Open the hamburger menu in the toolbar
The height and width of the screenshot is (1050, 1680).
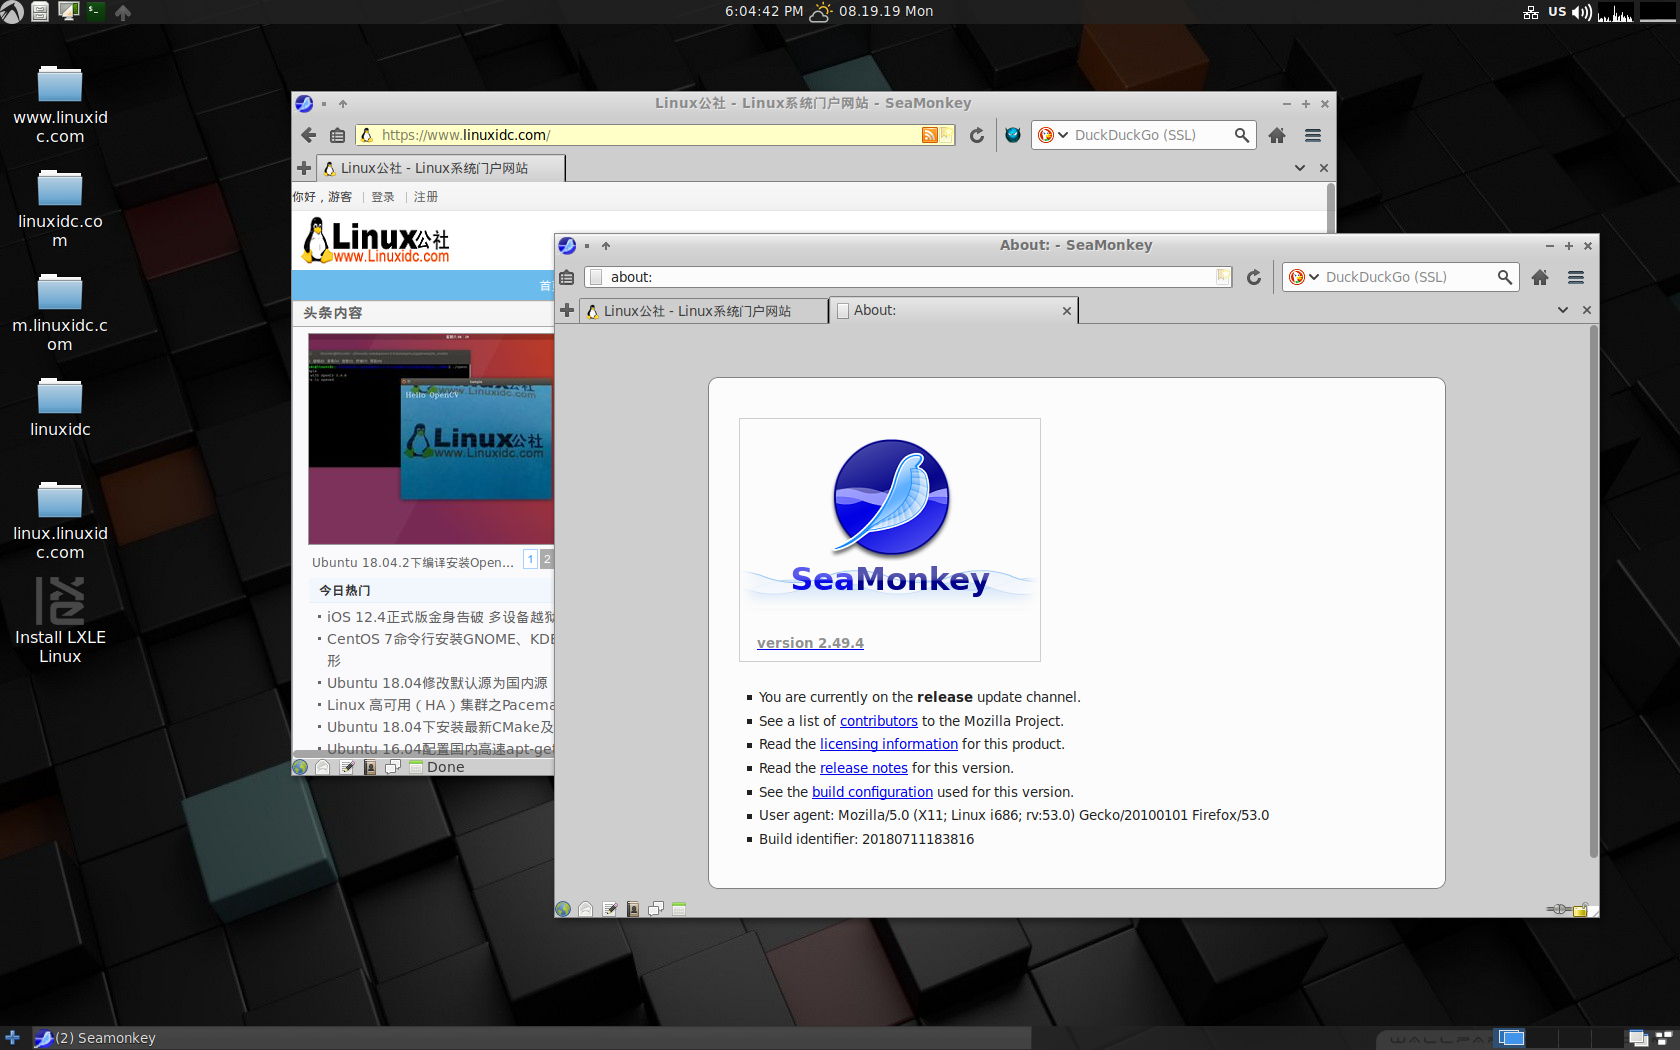1575,277
